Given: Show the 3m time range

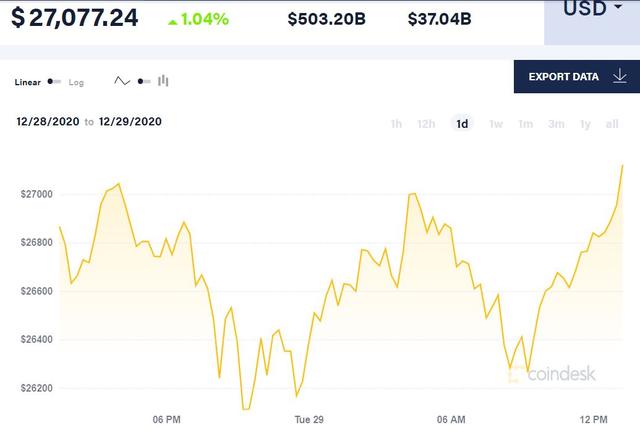Looking at the screenshot, I should [x=556, y=124].
